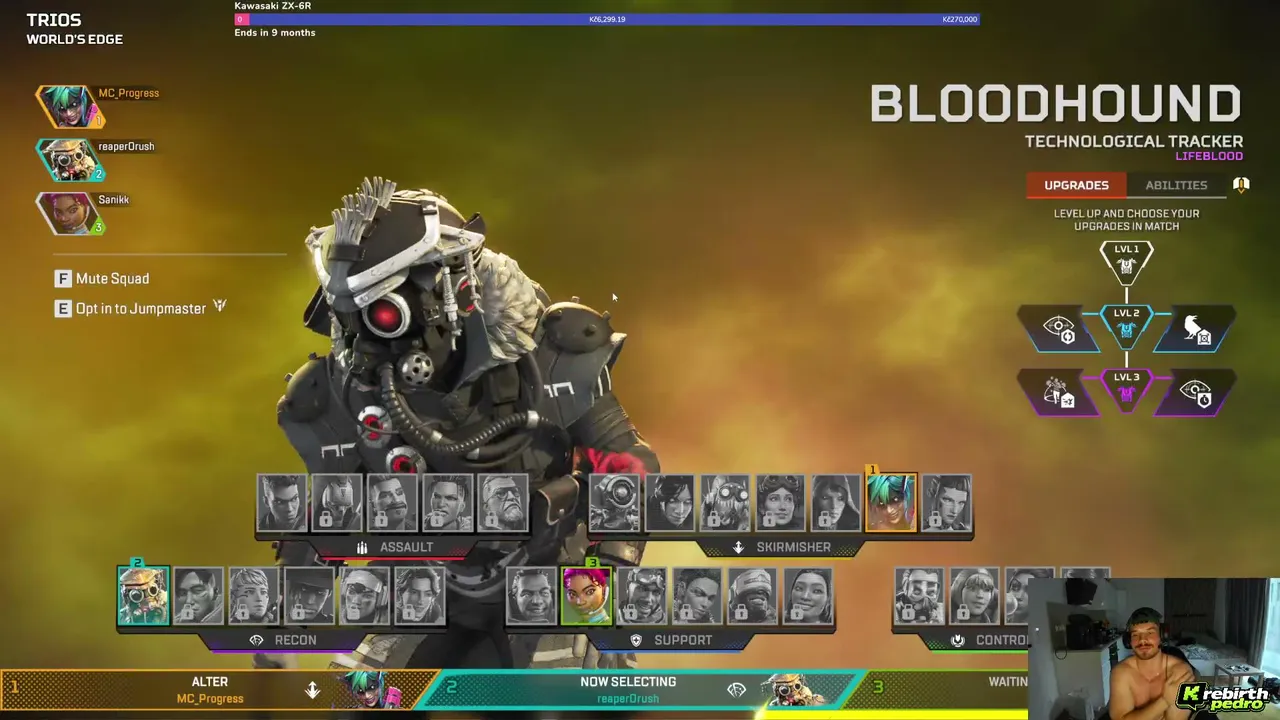Select the locked Mad Maggie portrait

pyautogui.click(x=447, y=503)
